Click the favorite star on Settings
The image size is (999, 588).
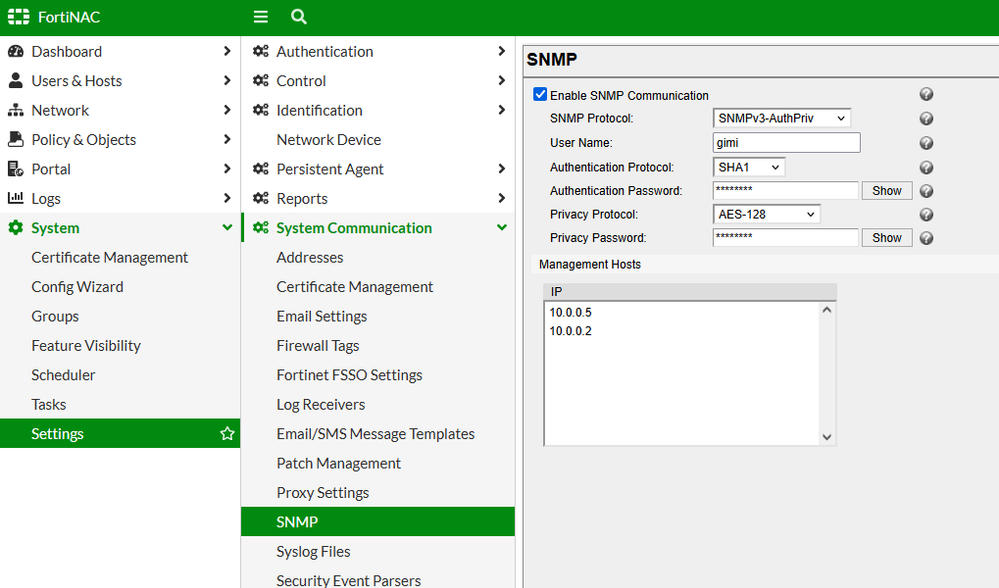tap(227, 434)
